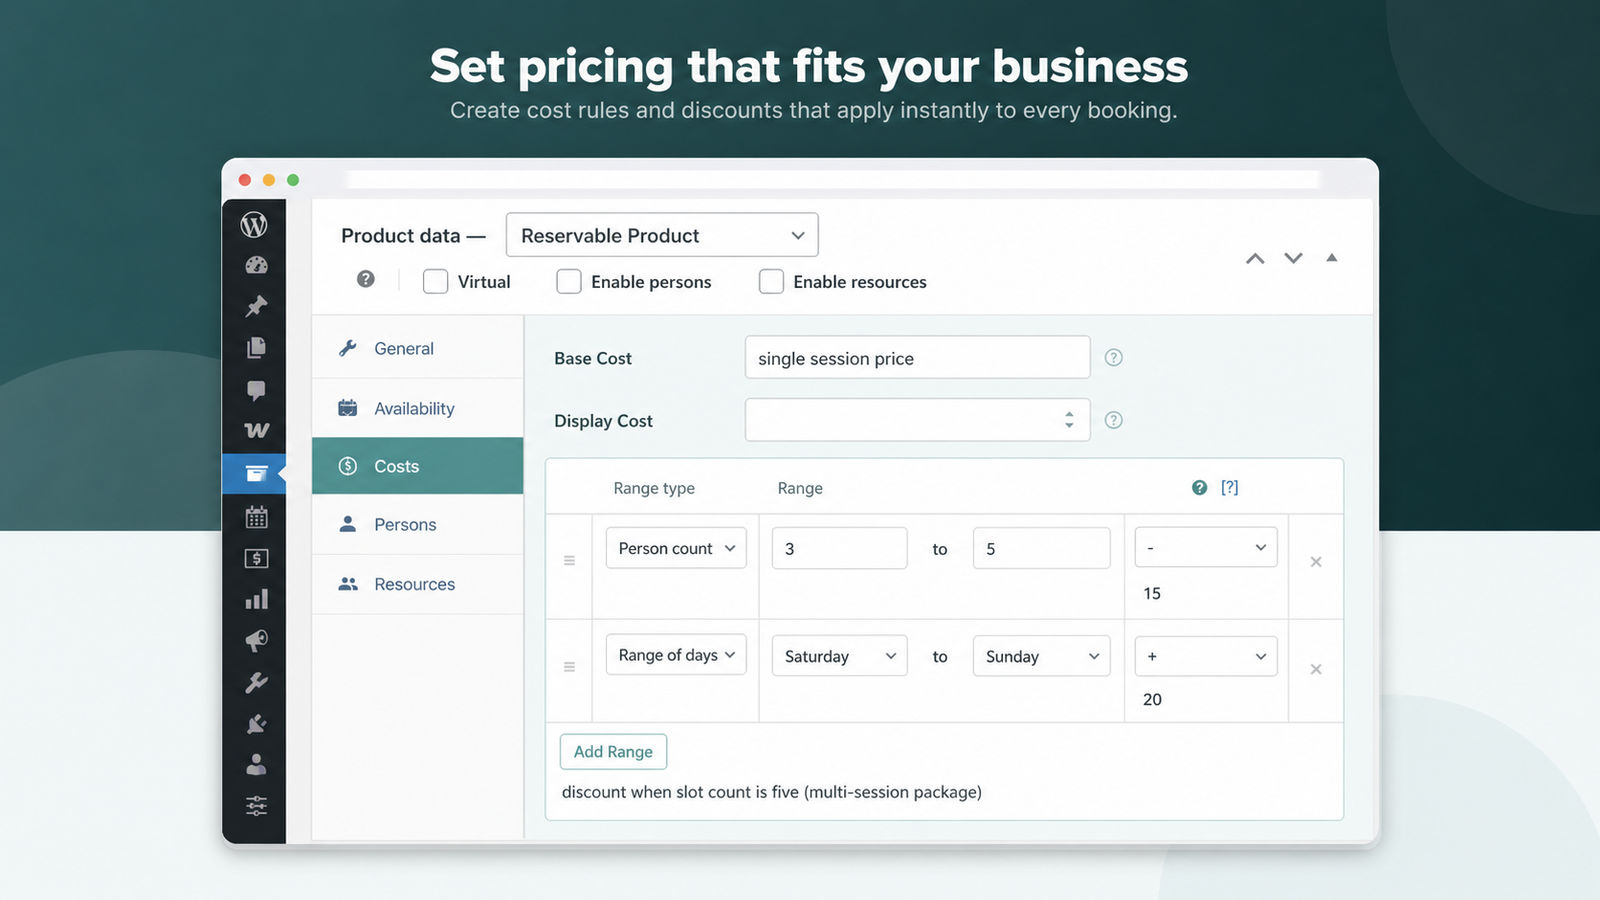Switch to the Persons tab
Image resolution: width=1600 pixels, height=900 pixels.
(418, 524)
